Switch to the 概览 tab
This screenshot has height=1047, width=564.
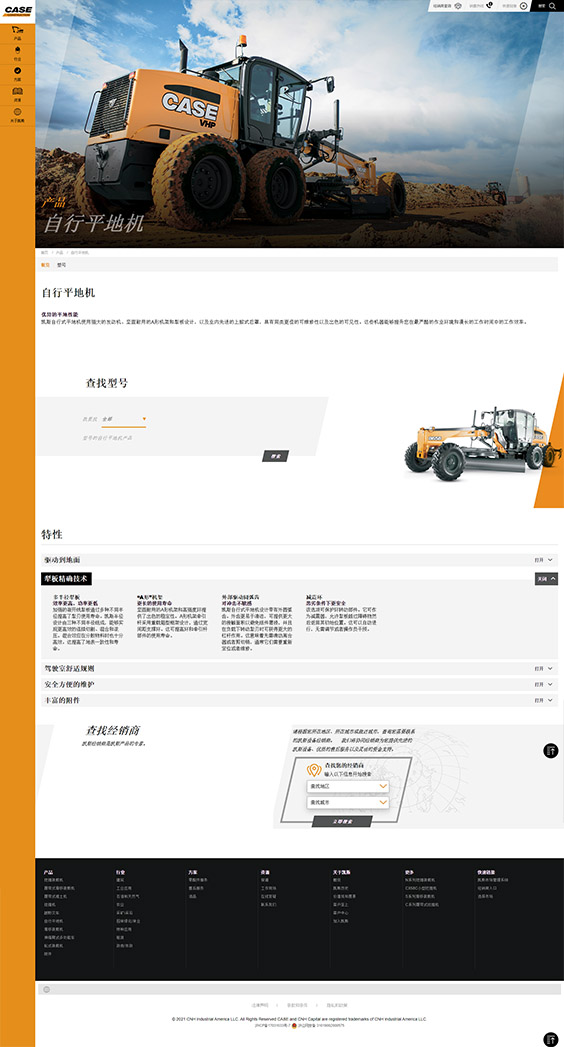[x=45, y=264]
